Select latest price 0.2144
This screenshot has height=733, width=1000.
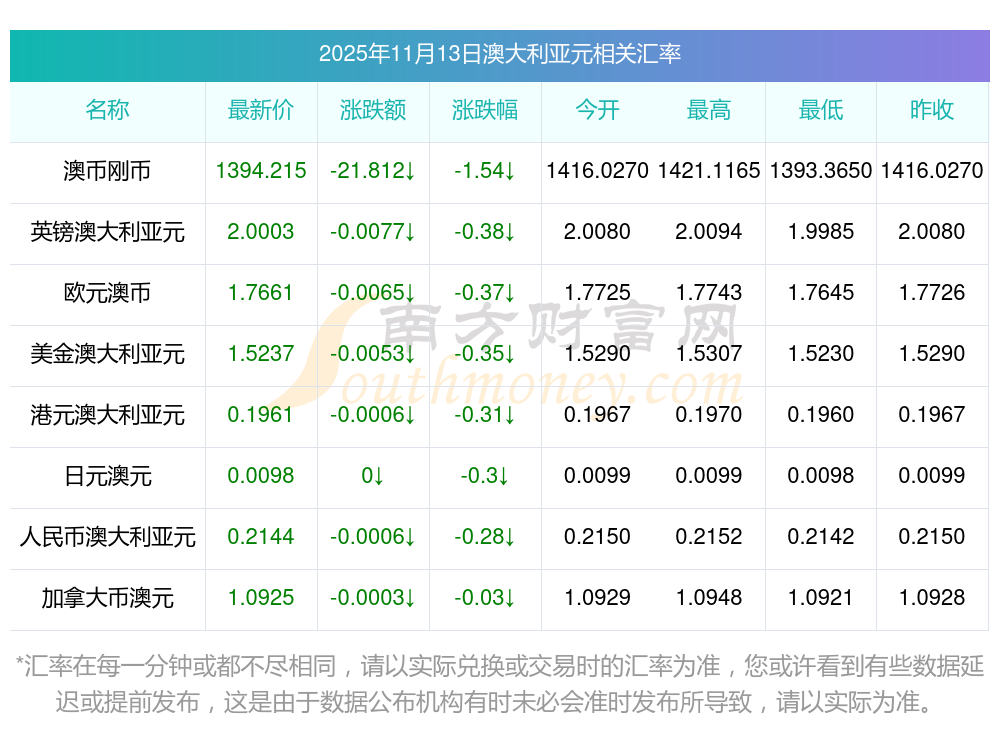(x=261, y=537)
